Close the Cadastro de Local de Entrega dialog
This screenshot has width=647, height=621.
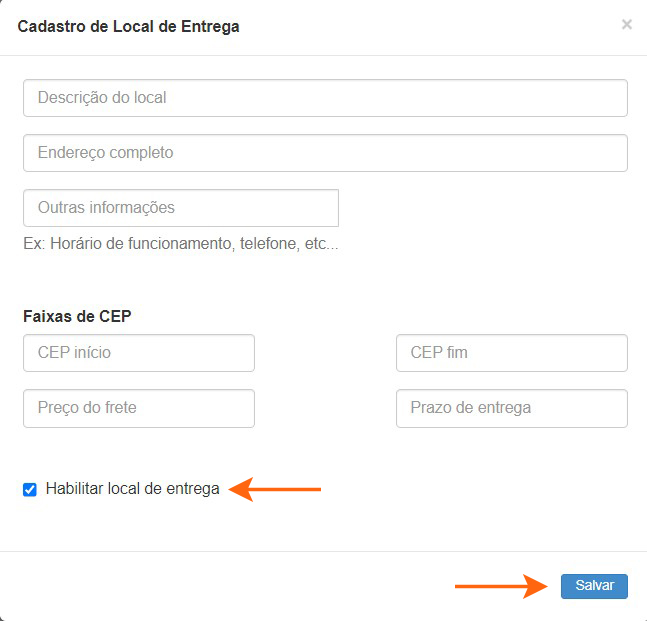tap(627, 25)
